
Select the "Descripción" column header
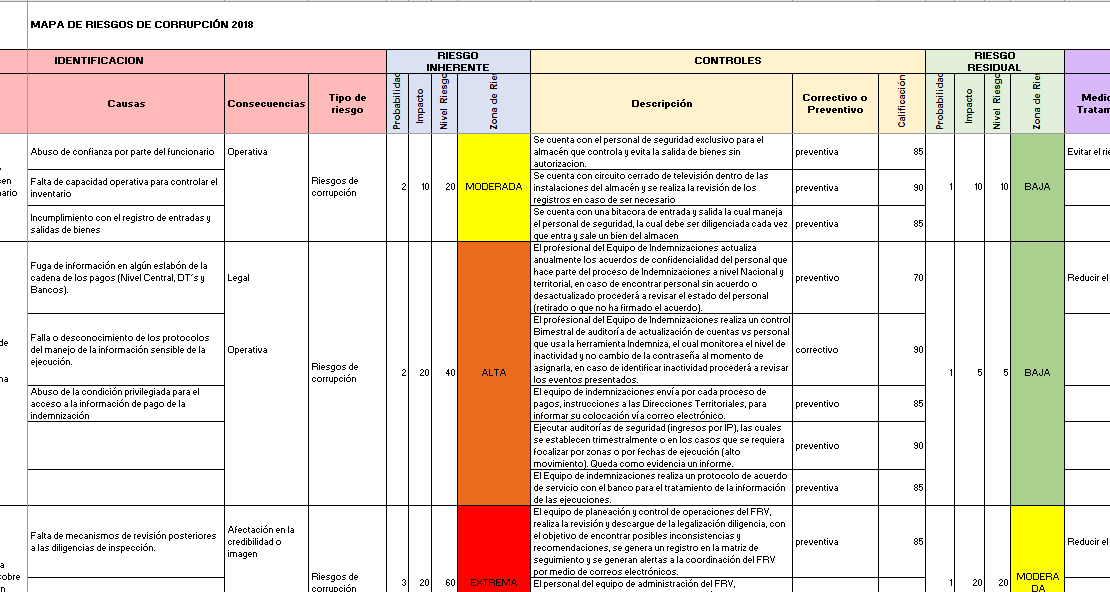[x=661, y=103]
